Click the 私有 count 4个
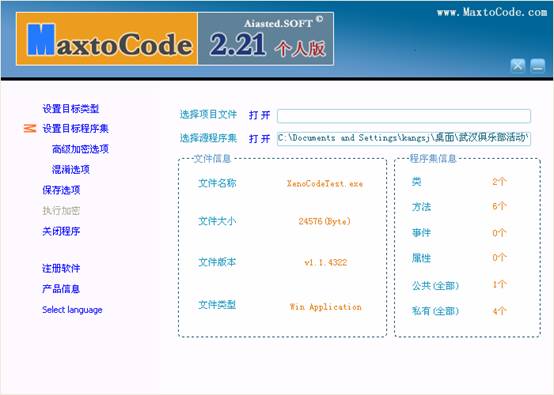The width and height of the screenshot is (554, 395). click(500, 311)
